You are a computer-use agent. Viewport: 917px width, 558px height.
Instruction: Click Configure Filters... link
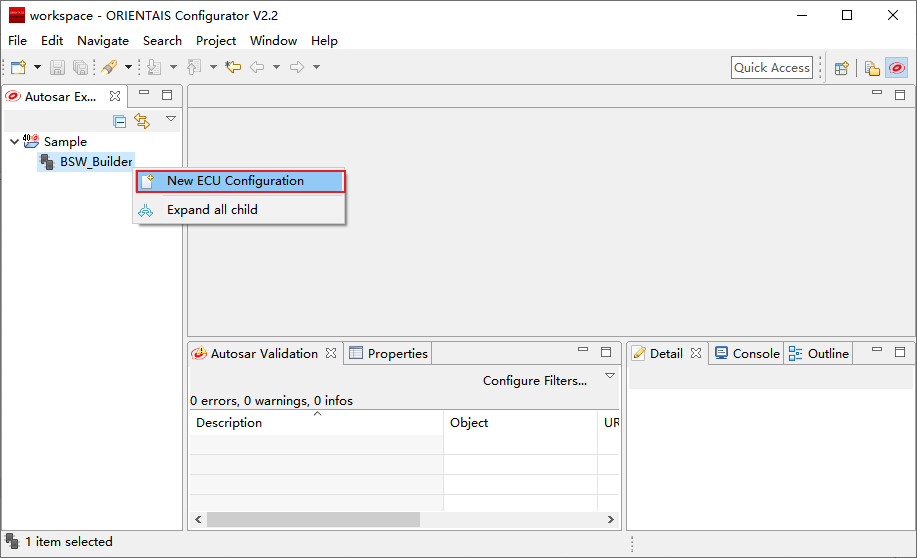coord(535,380)
